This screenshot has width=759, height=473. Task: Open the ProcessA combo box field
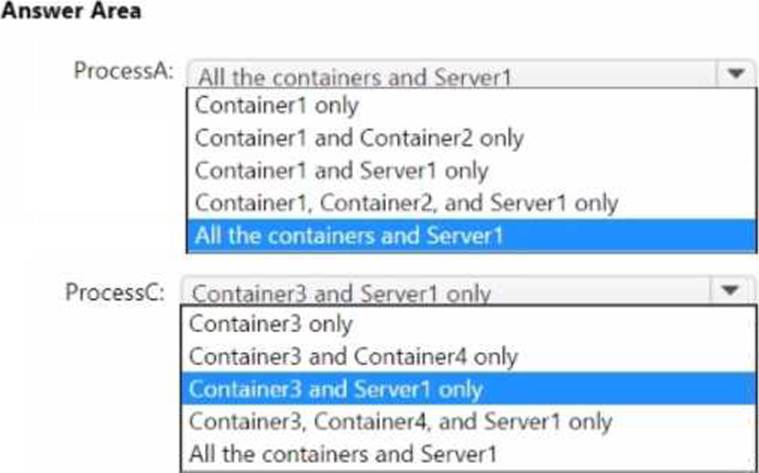click(x=450, y=75)
